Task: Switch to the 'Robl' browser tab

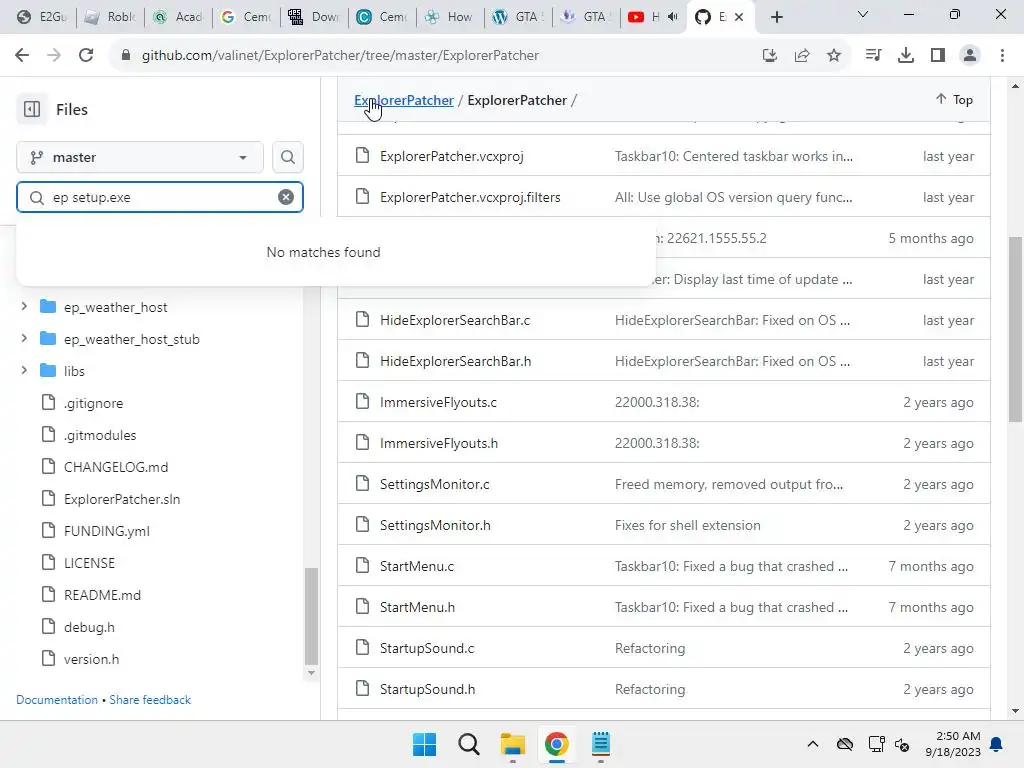Action: [111, 17]
